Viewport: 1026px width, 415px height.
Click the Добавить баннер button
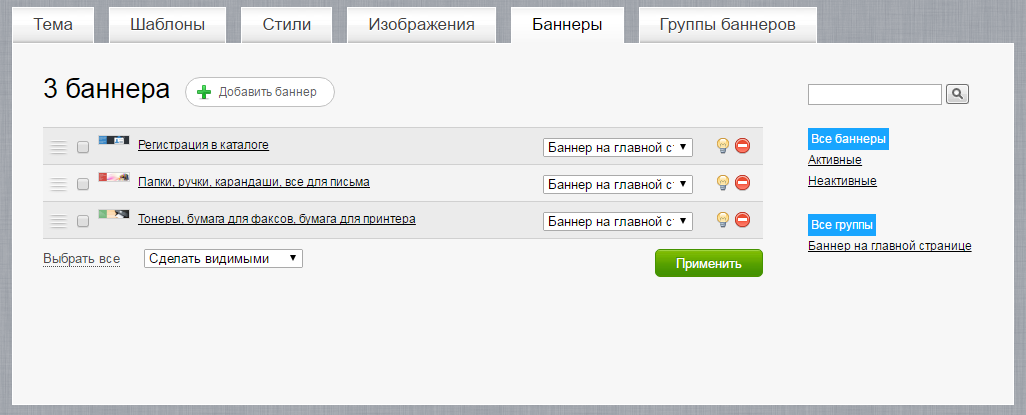pos(259,92)
